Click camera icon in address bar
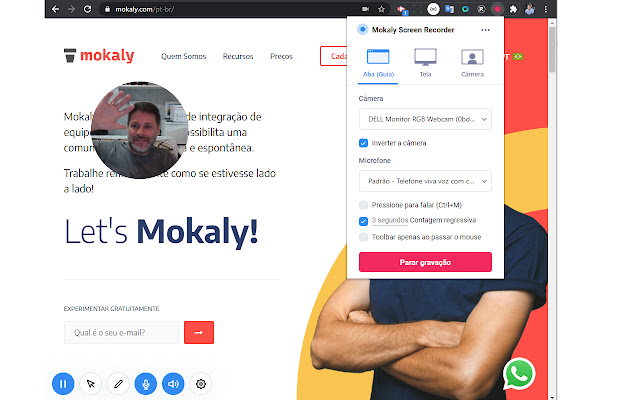Screen dimensions: 640x400 click(x=365, y=9)
